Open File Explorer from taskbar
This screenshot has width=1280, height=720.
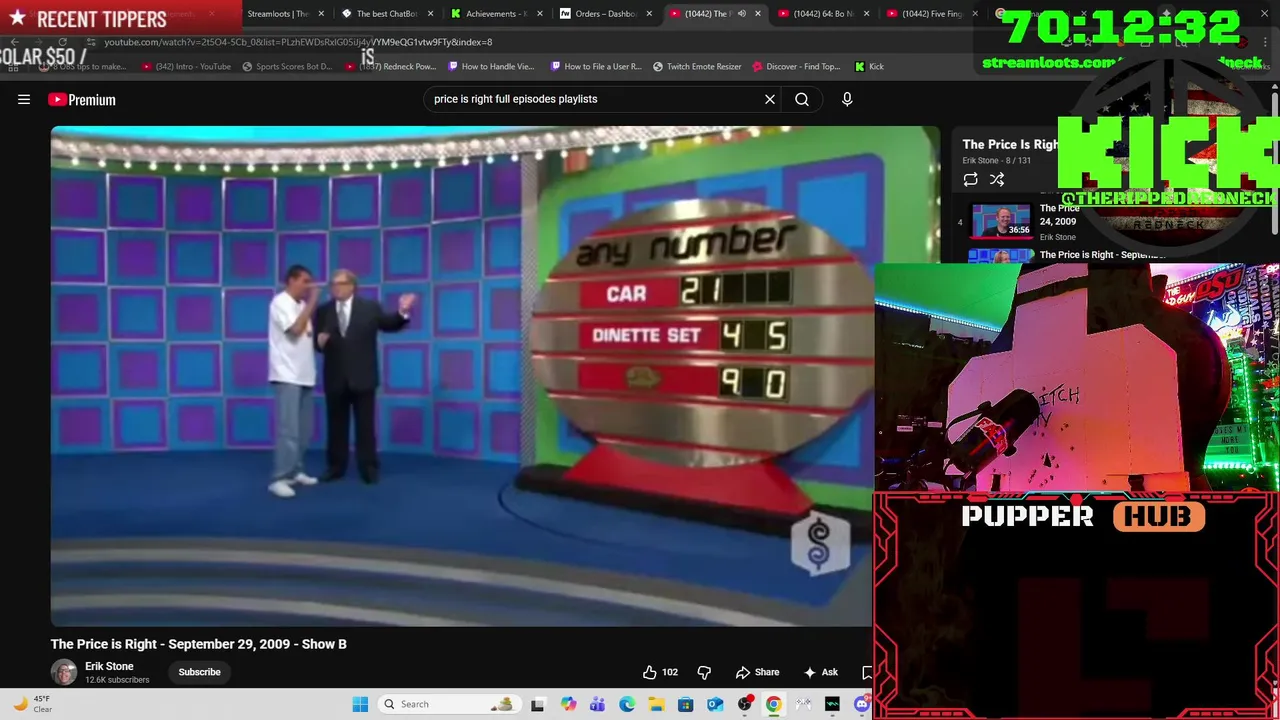point(656,704)
